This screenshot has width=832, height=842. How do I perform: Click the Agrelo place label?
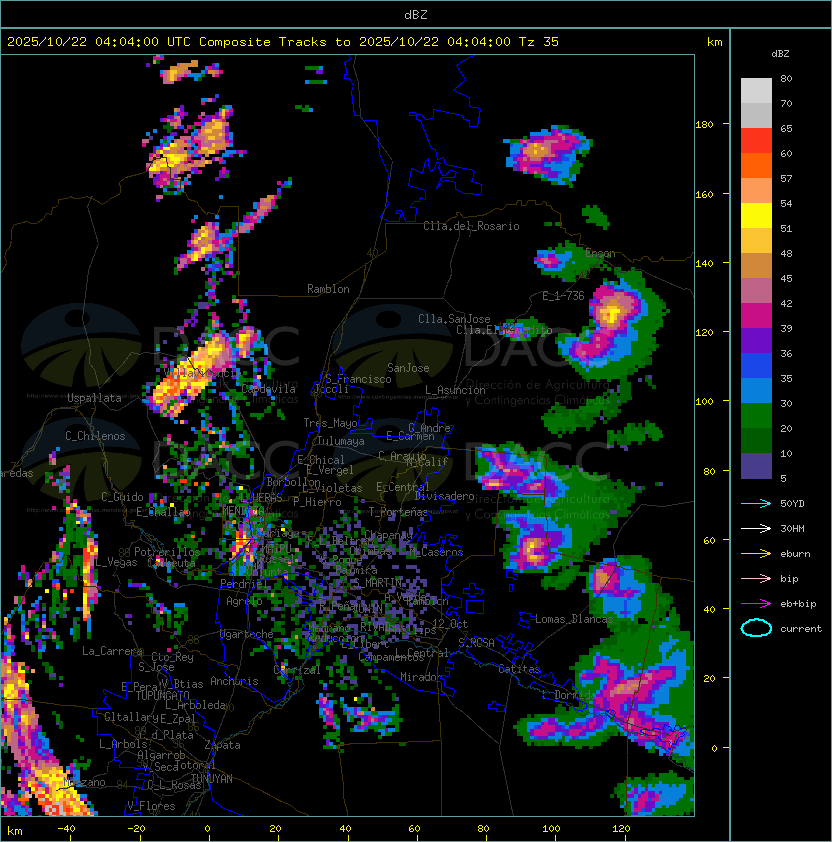[244, 601]
